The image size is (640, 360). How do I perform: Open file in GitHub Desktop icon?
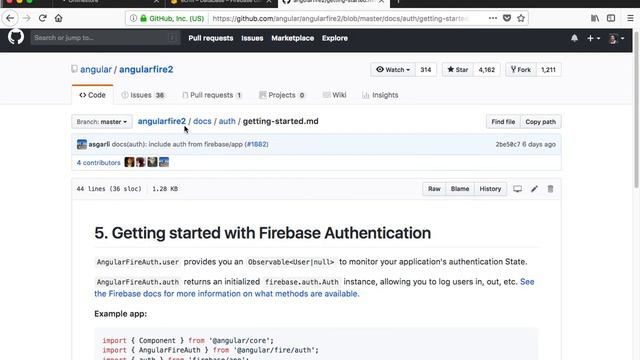(517, 189)
